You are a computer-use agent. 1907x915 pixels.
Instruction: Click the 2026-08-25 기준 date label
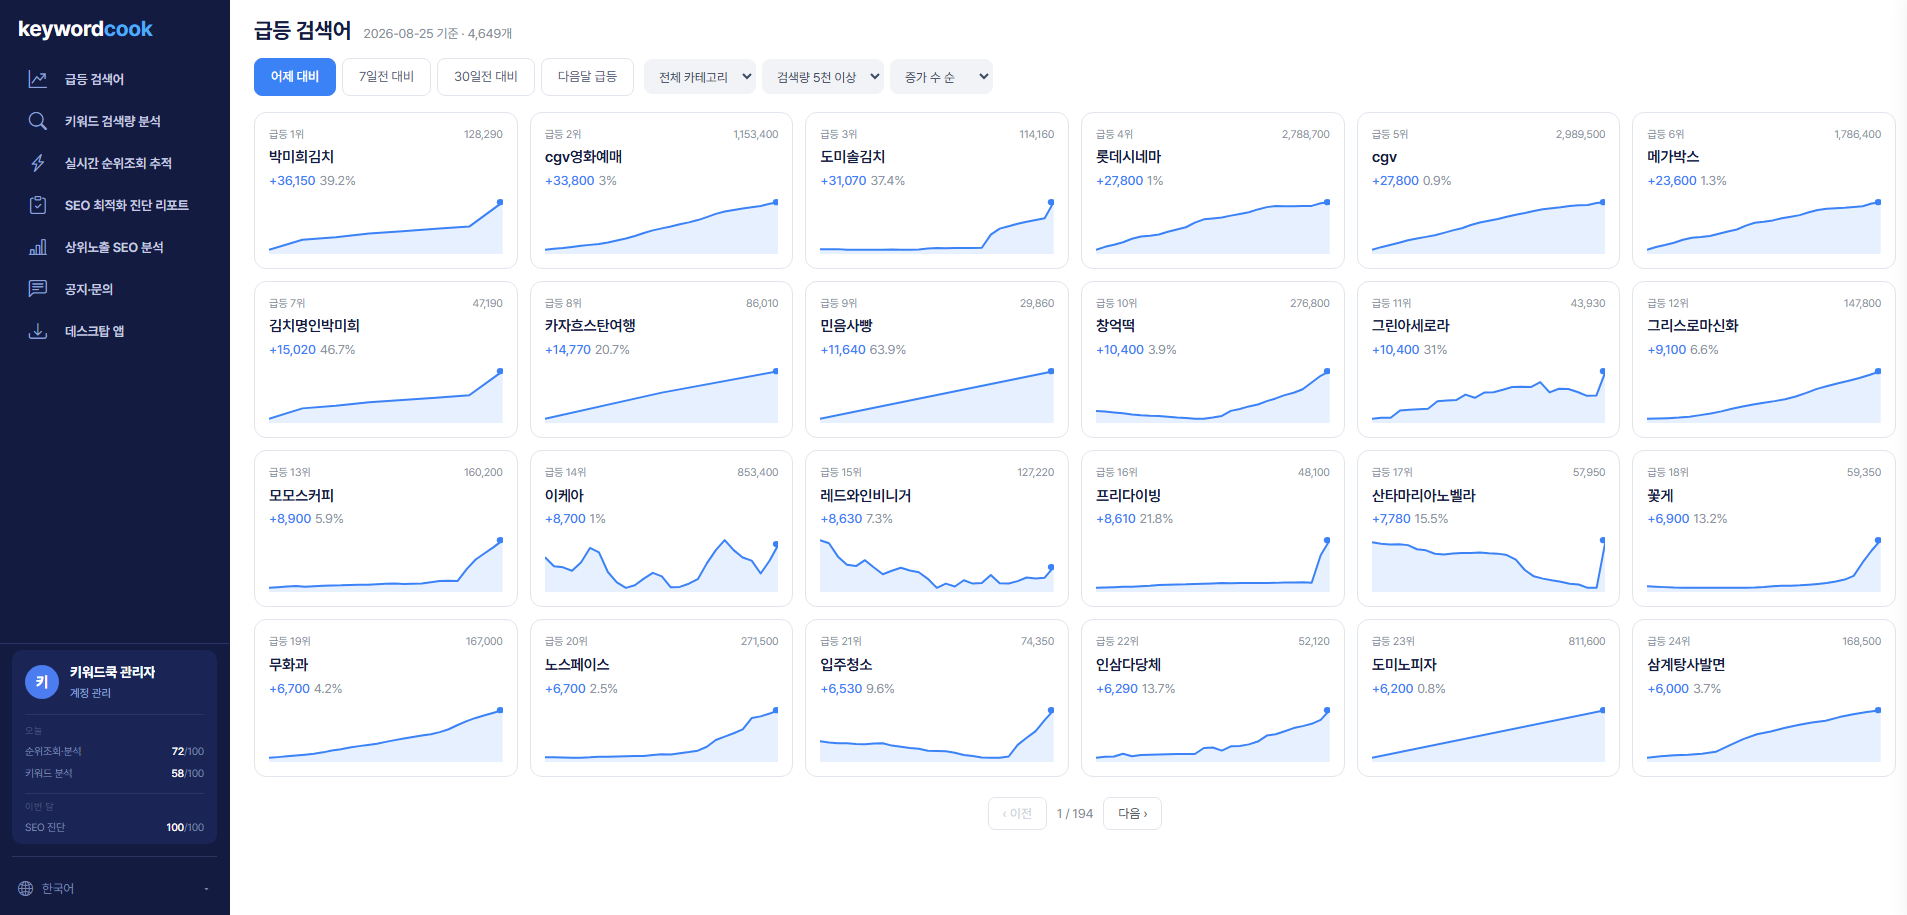point(410,34)
